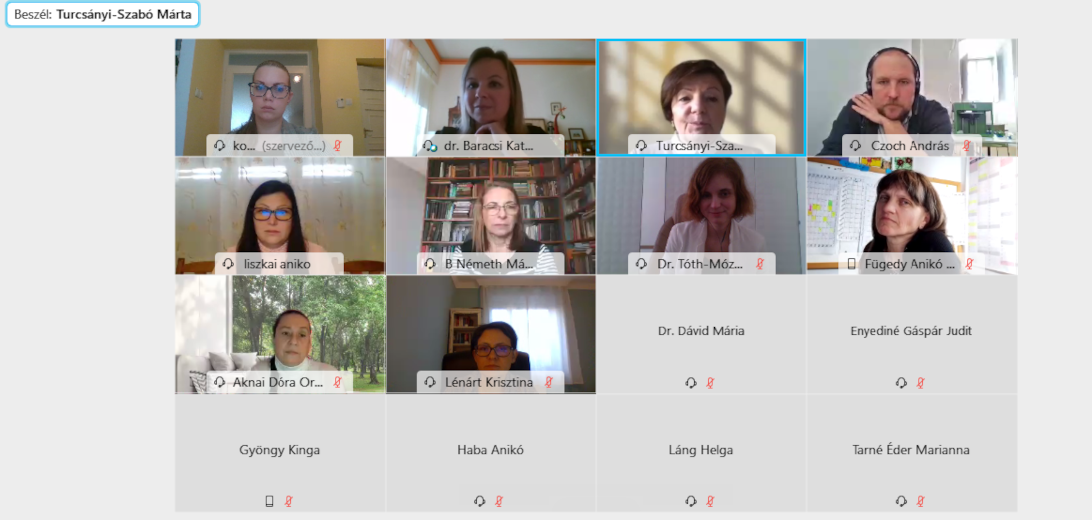Viewport: 1092px width, 520px height.
Task: Click the muted microphone icon under Haba Anikó
Action: pos(499,501)
